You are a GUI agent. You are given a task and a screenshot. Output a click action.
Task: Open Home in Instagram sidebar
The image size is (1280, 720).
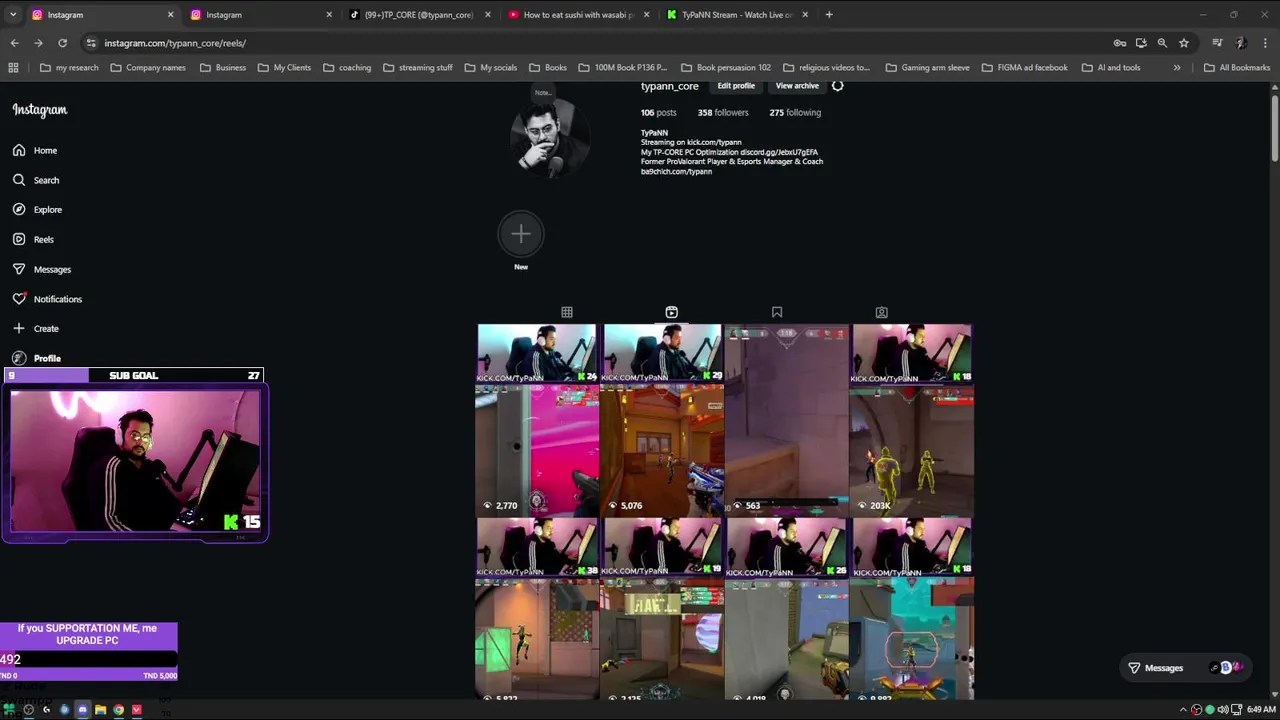click(x=35, y=150)
